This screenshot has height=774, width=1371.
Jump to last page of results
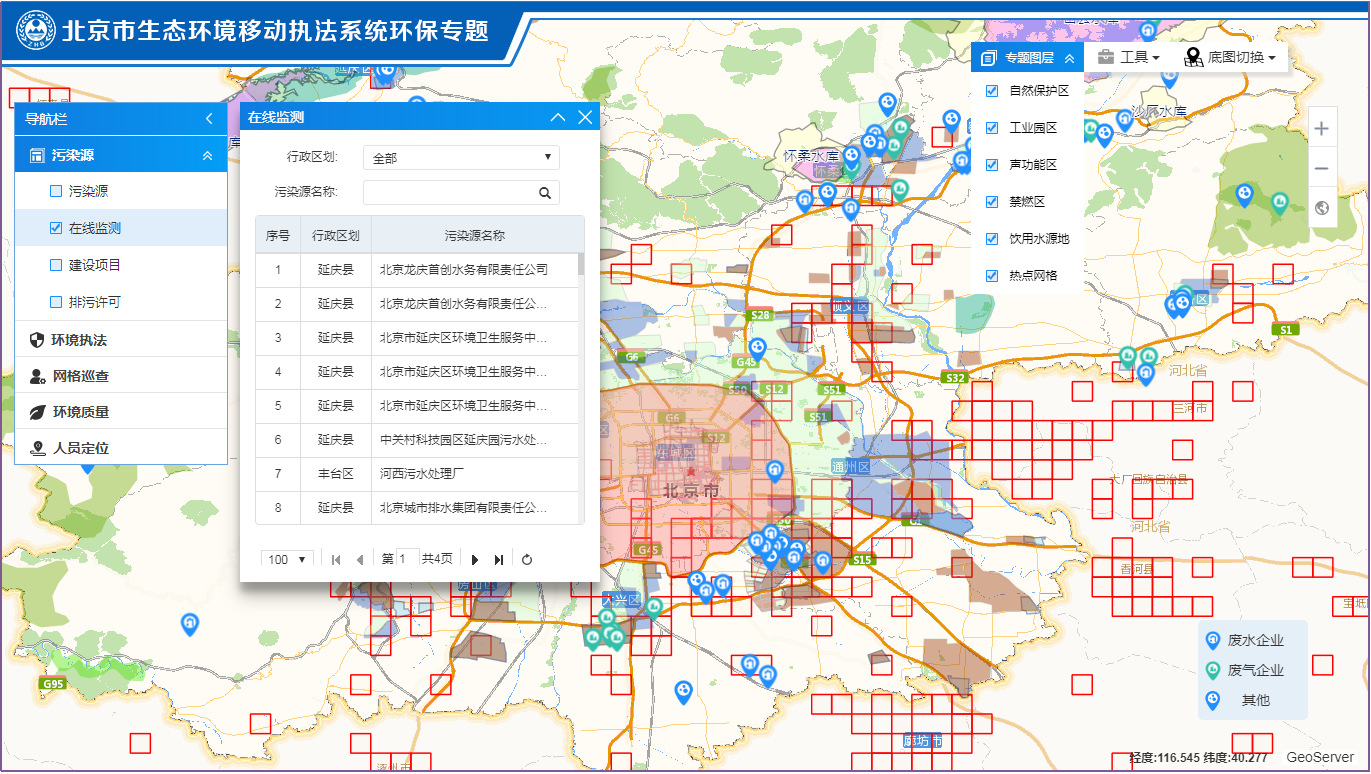point(499,560)
